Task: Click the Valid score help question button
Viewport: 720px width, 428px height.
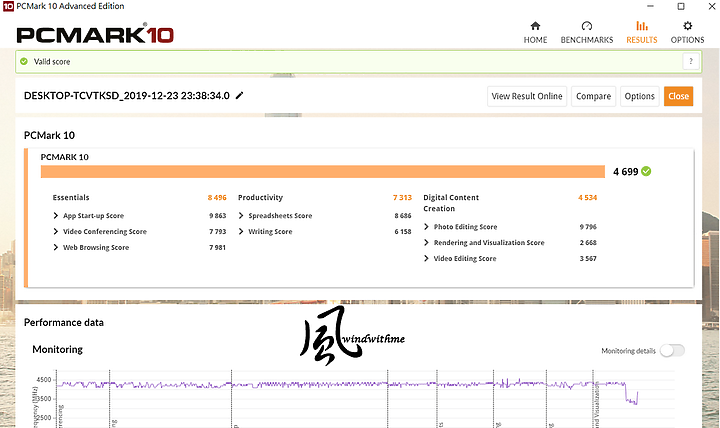Action: pyautogui.click(x=691, y=61)
